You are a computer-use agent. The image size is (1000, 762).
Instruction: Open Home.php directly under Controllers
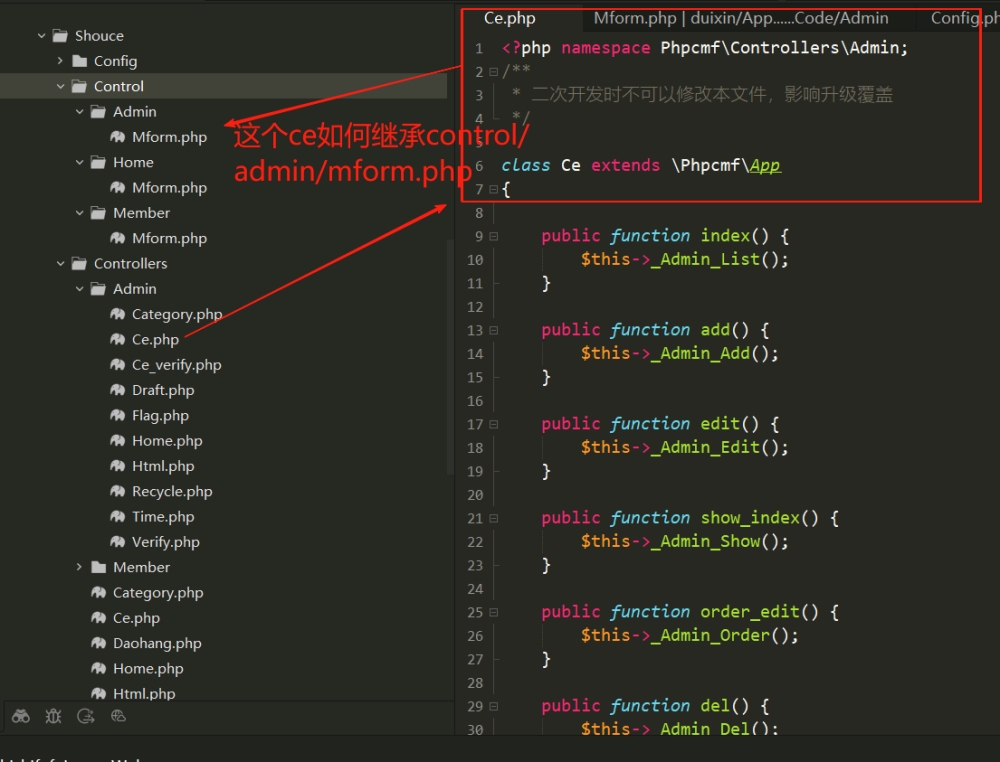[x=148, y=668]
